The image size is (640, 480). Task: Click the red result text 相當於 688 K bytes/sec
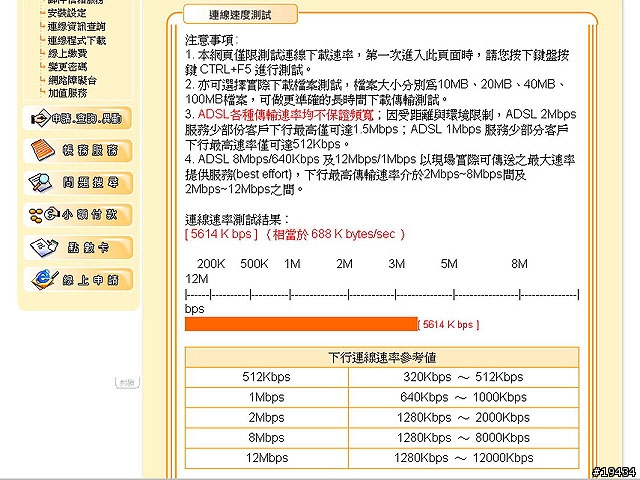(x=335, y=234)
